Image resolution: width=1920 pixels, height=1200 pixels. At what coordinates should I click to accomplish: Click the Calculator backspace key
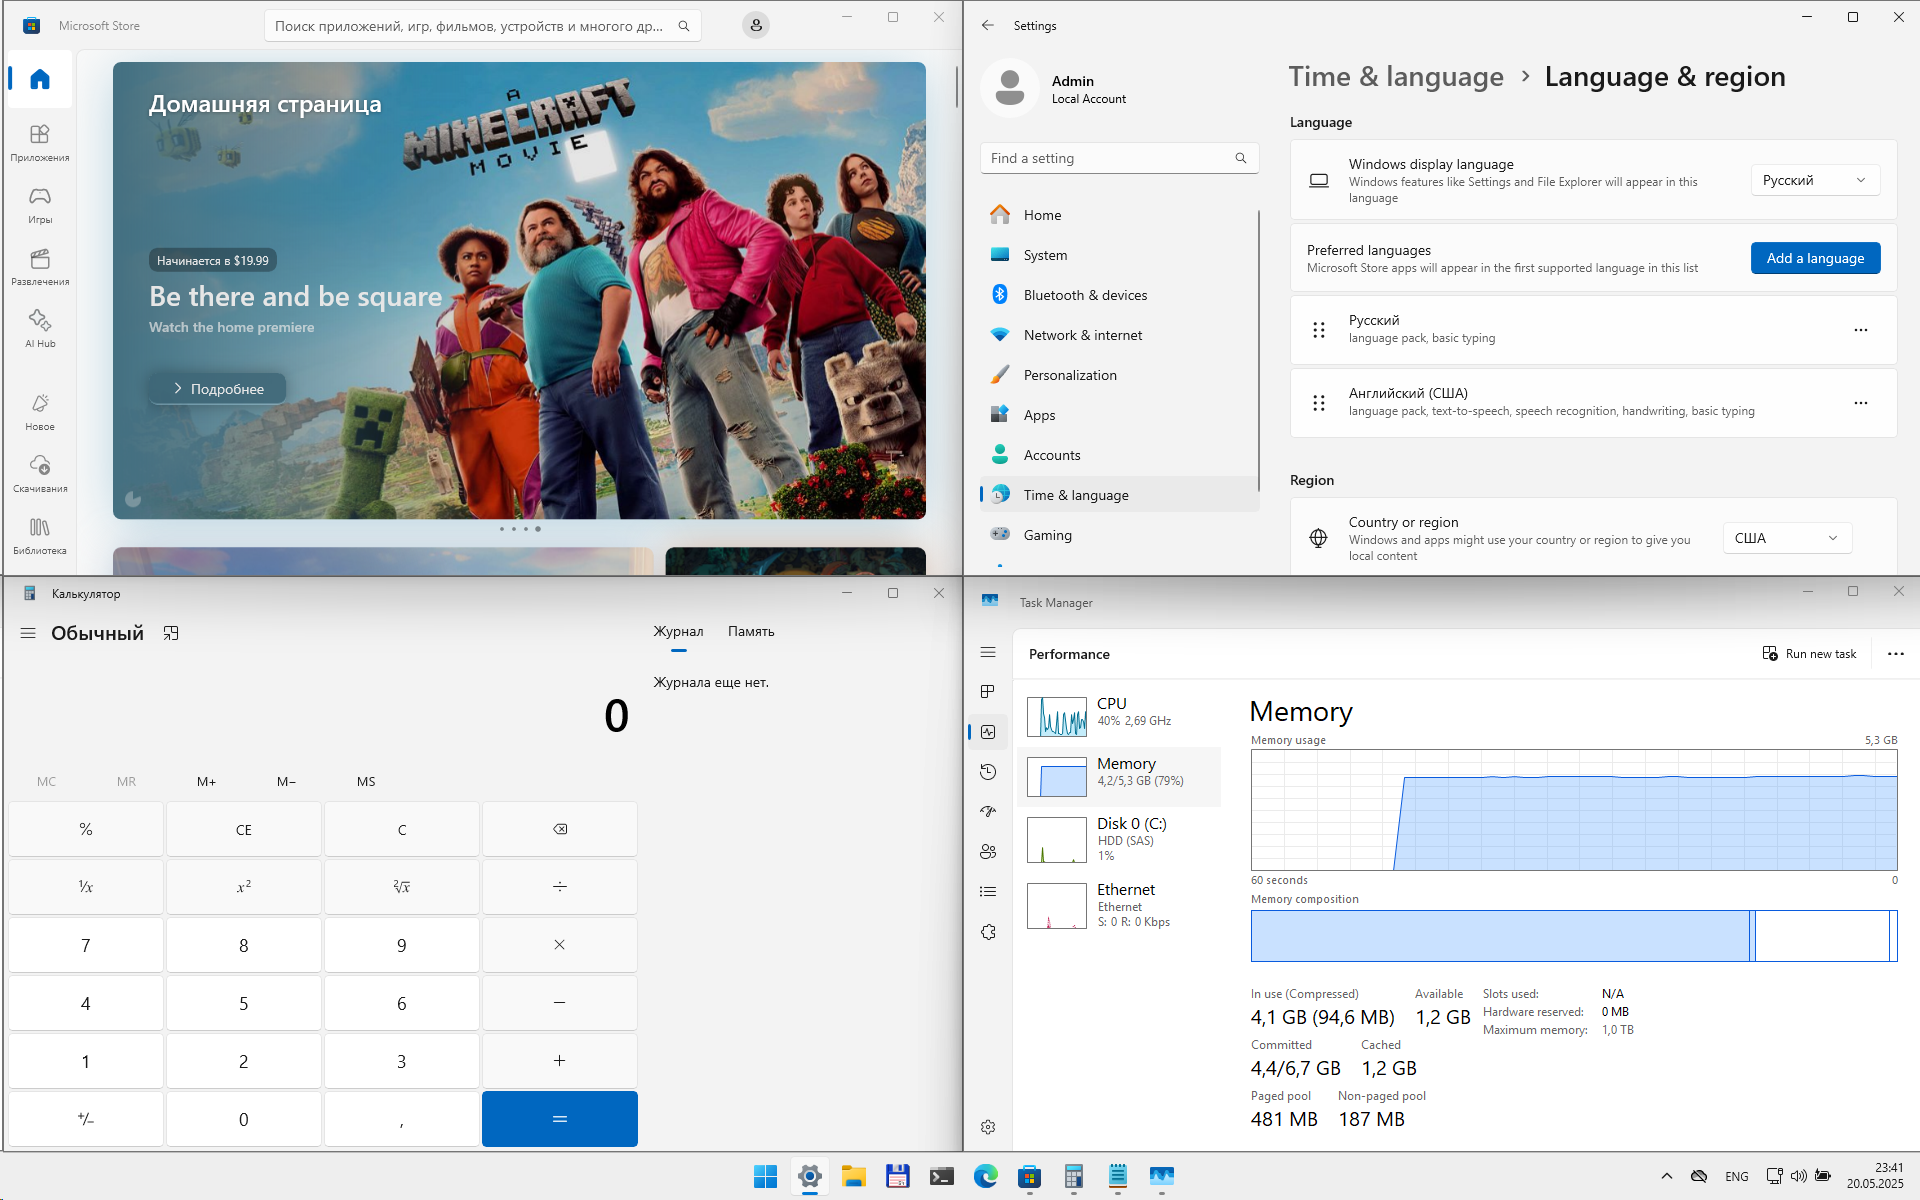tap(560, 829)
